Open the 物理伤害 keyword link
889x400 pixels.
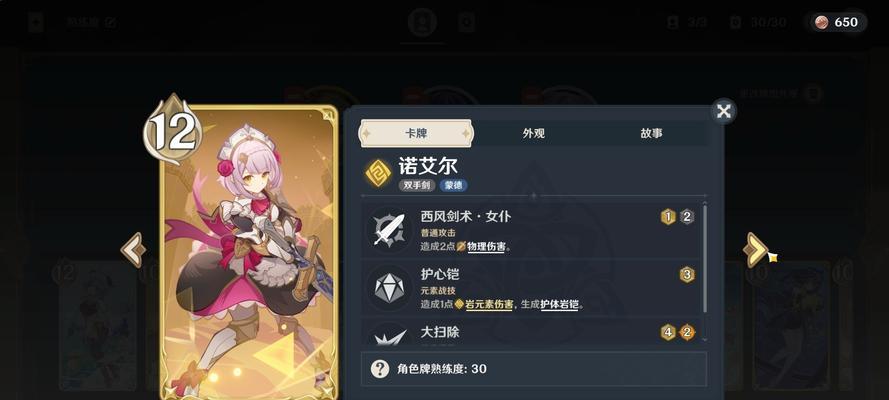(x=486, y=247)
